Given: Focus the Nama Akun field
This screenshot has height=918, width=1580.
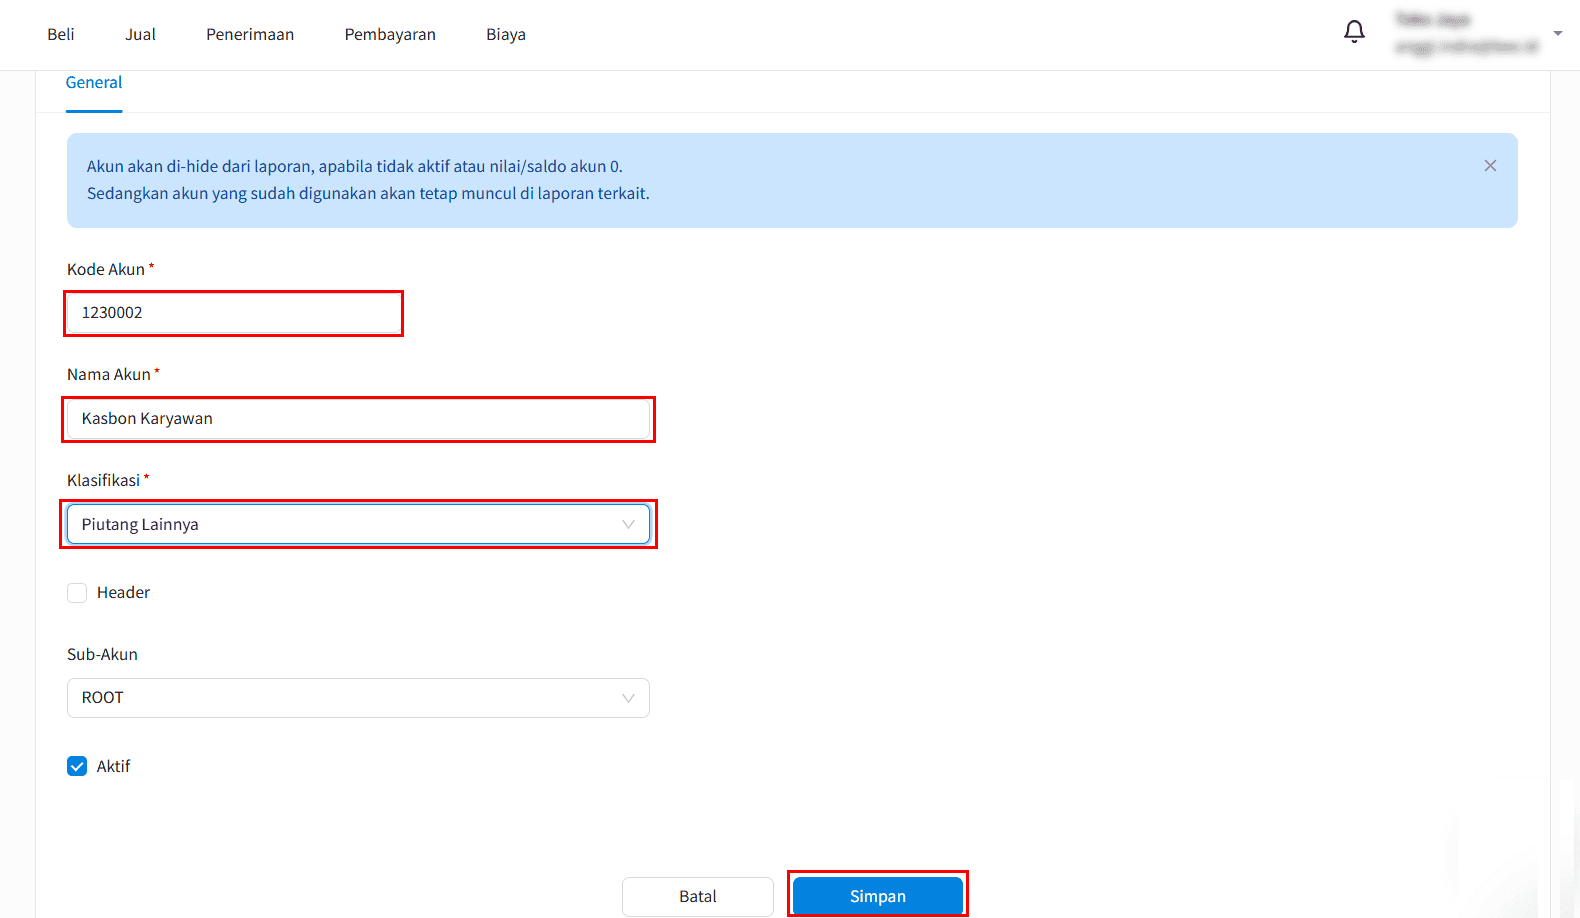Looking at the screenshot, I should (x=358, y=419).
